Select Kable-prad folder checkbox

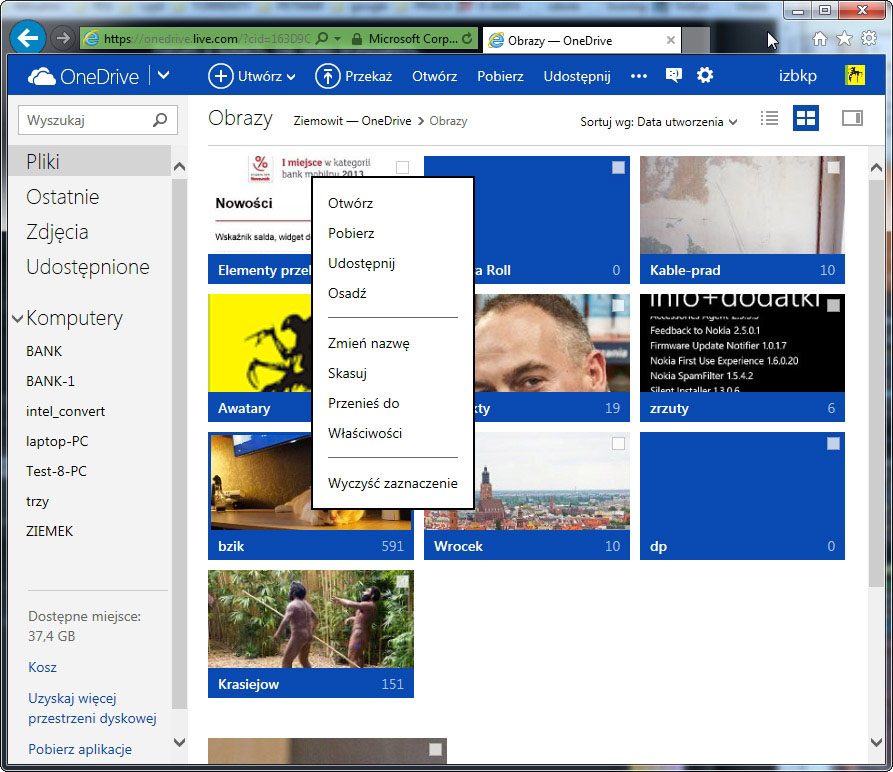834,167
